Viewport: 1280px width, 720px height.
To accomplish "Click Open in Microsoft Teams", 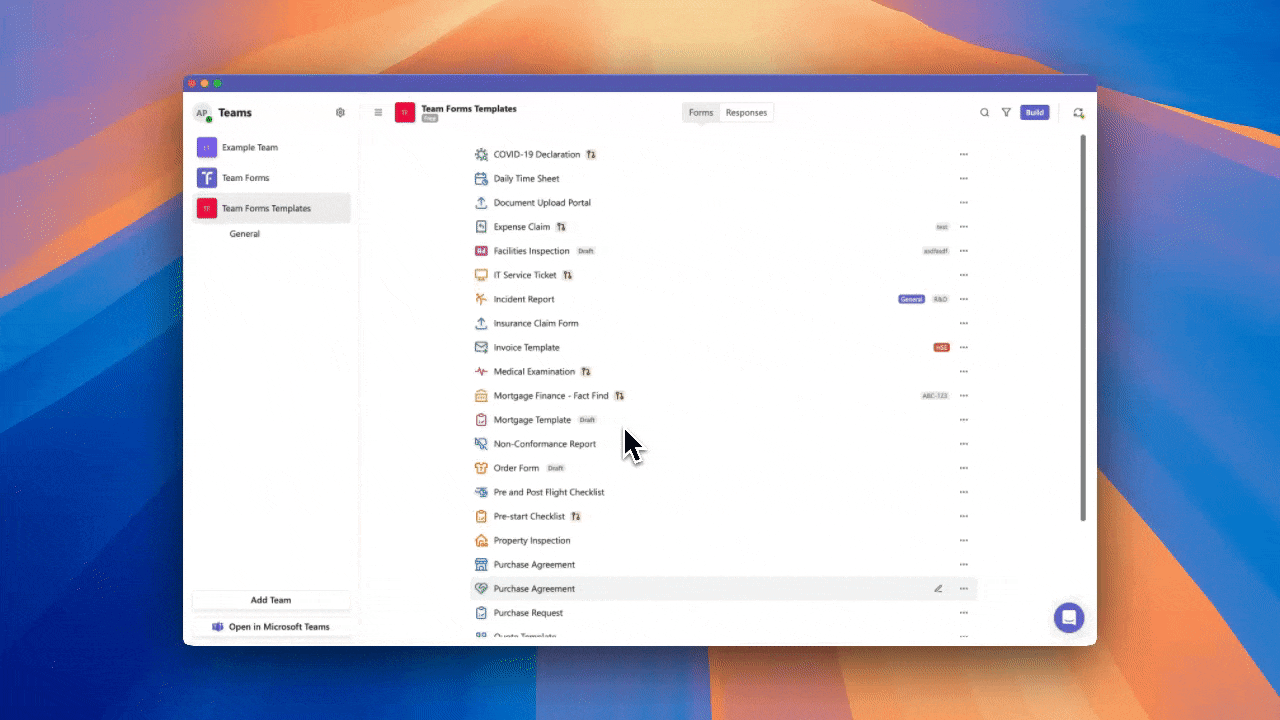I will [271, 627].
